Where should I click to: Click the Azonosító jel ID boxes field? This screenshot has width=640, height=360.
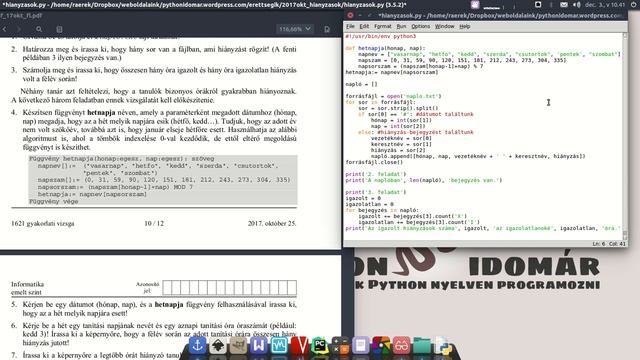click(229, 288)
